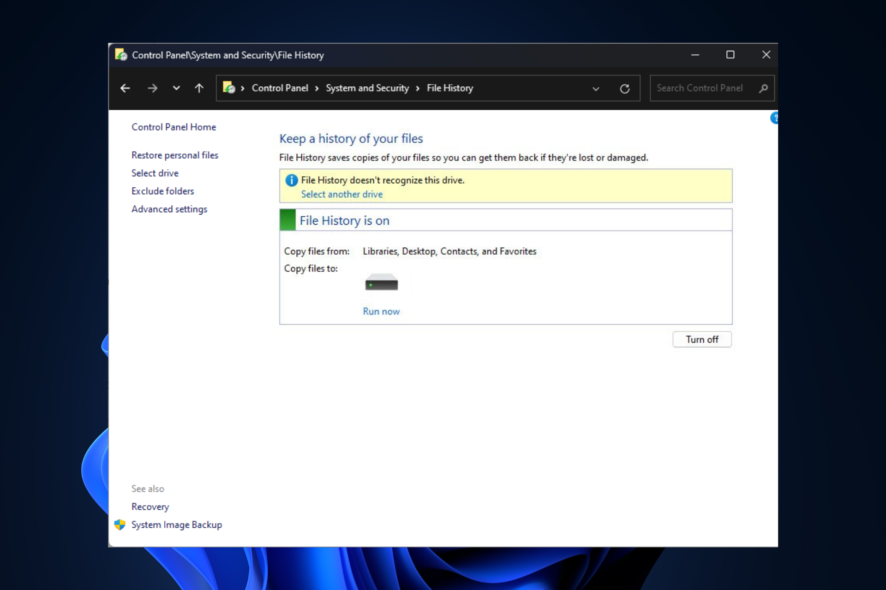Click the green File History status indicator
The width and height of the screenshot is (886, 590).
pos(288,220)
